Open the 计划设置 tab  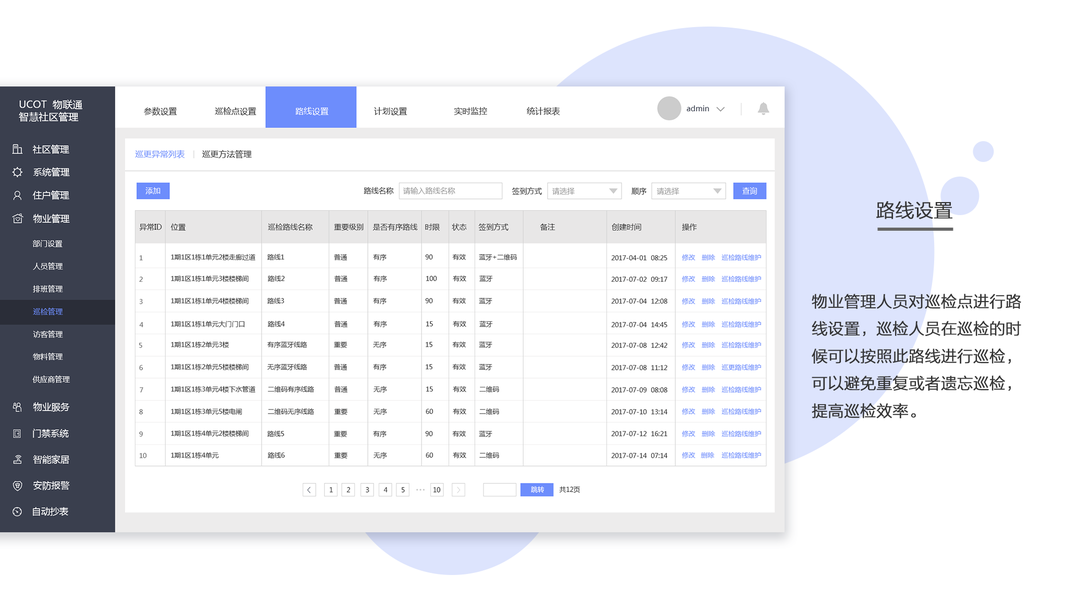[x=390, y=111]
